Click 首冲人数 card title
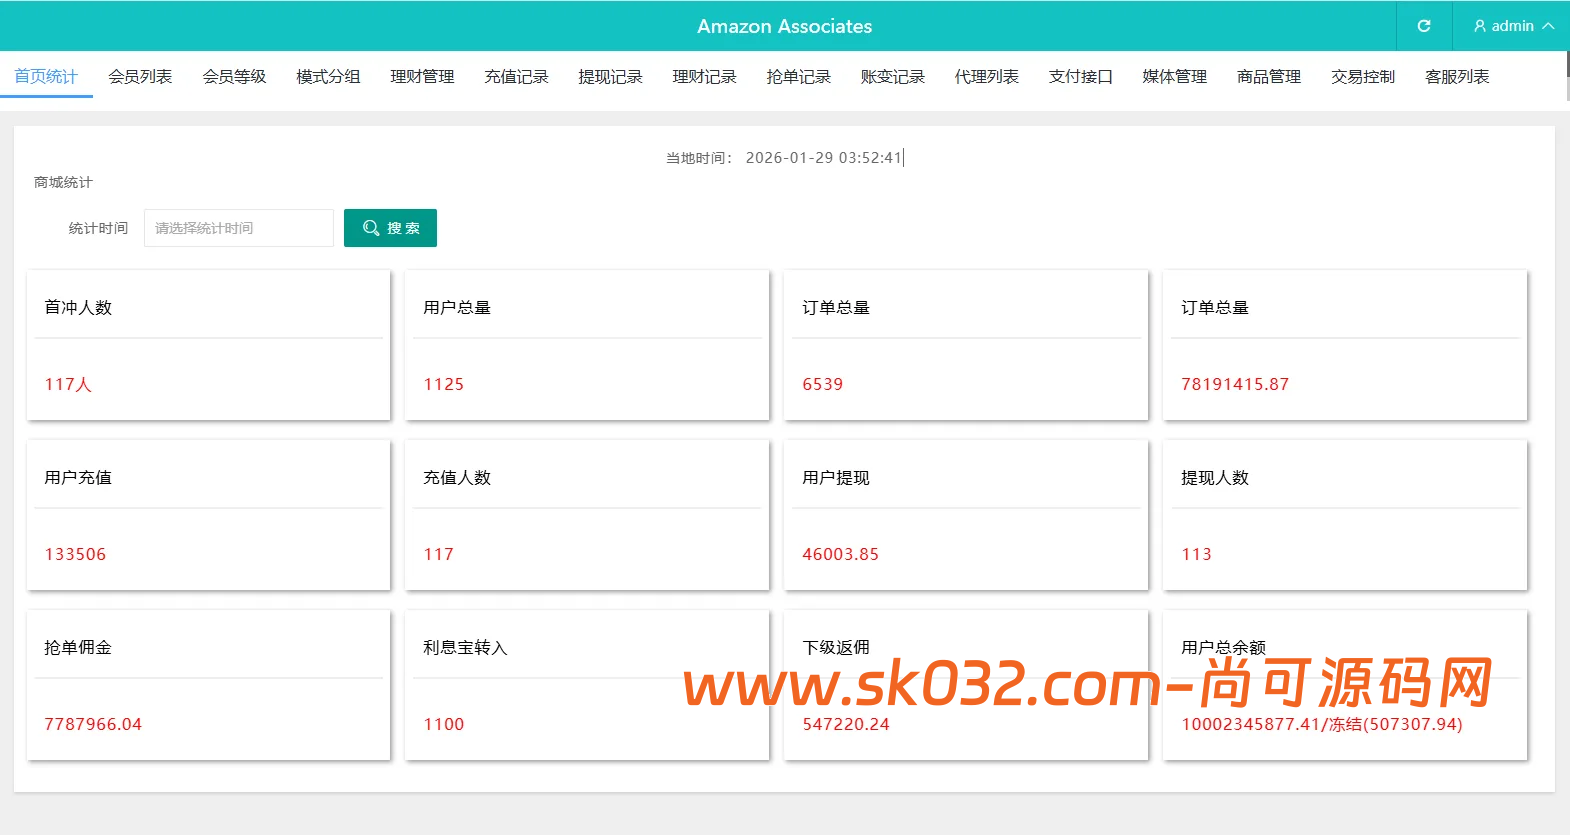 click(78, 307)
